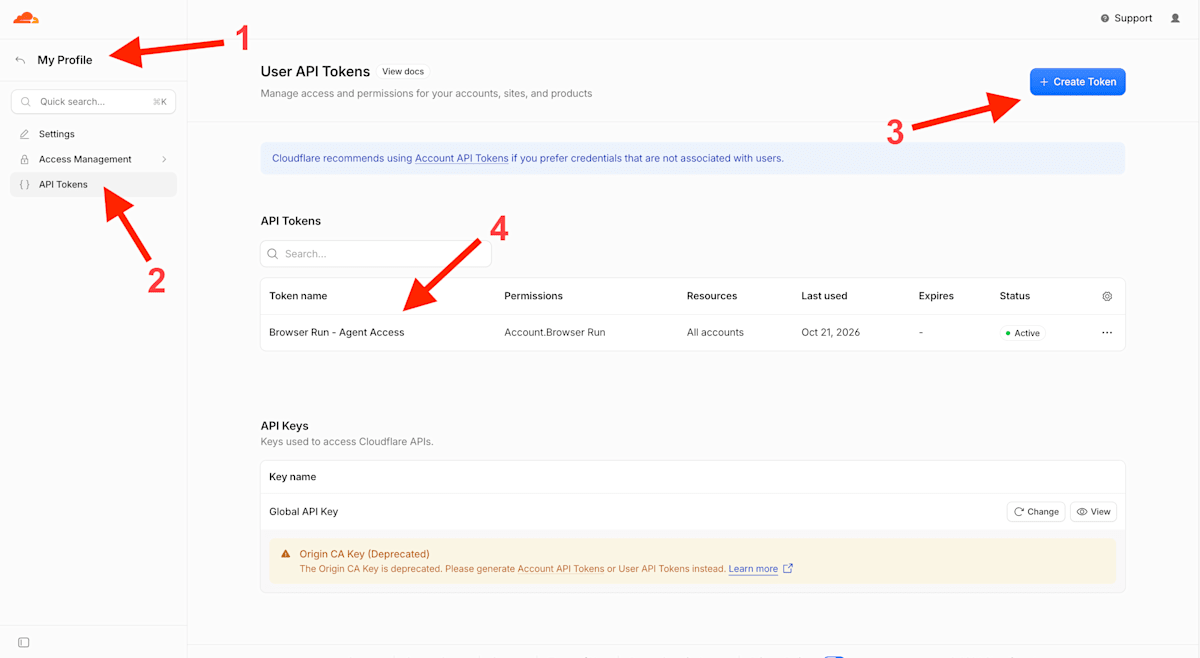Click the Expires column header

(x=936, y=296)
